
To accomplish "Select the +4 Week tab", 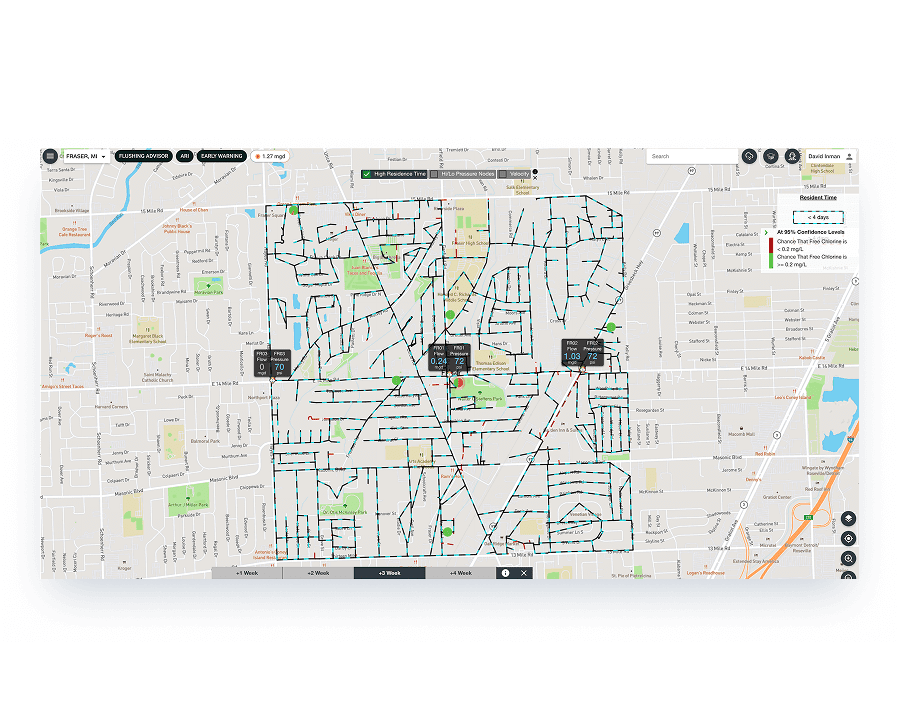I will [460, 574].
